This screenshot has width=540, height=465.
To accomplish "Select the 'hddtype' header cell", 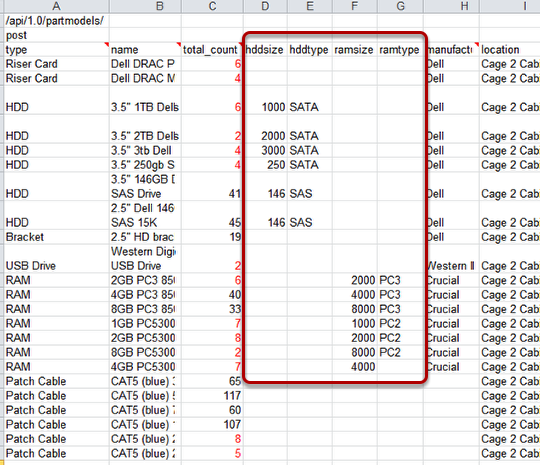I will 310,50.
